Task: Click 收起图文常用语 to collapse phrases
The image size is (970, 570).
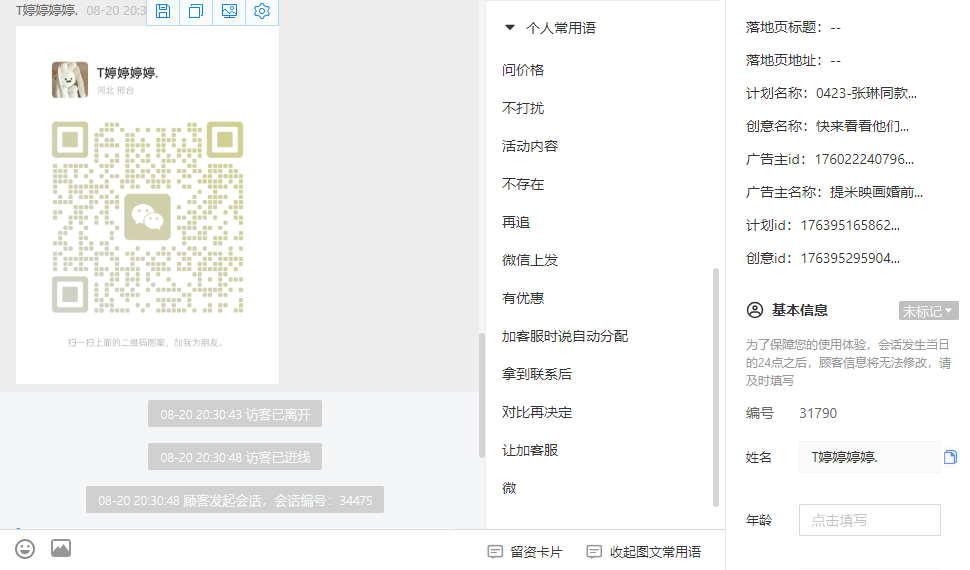Action: coord(643,552)
